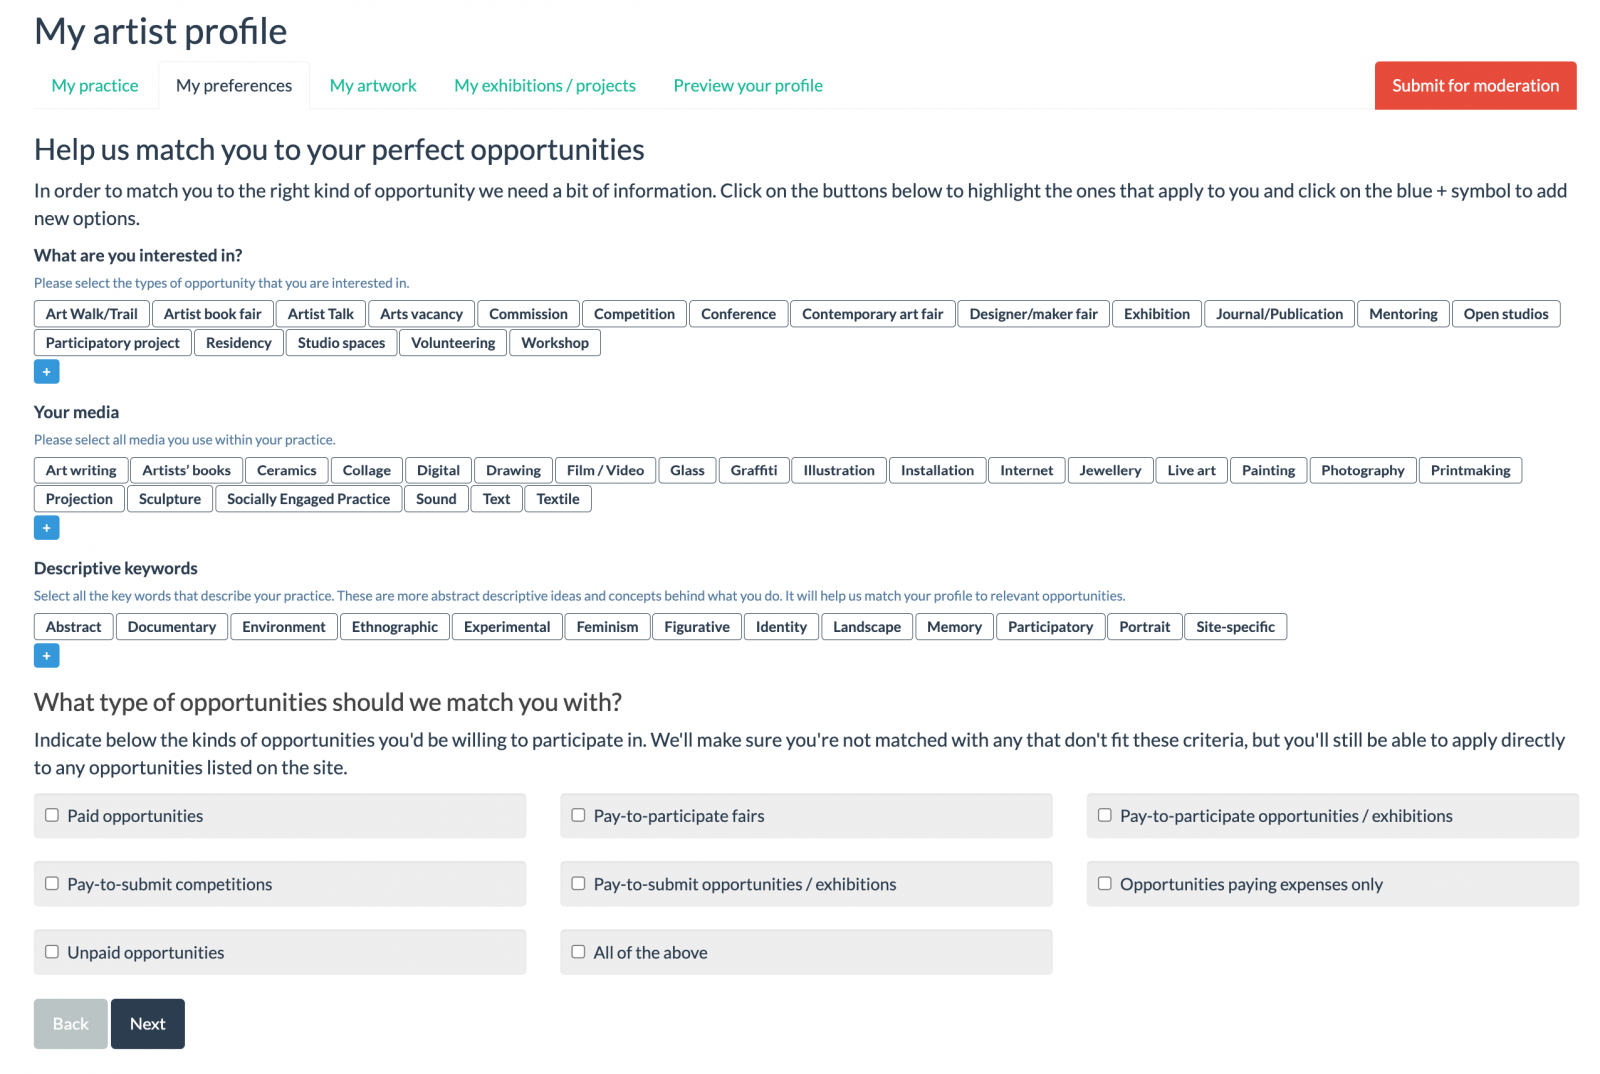Click the Next button
The width and height of the screenshot is (1600, 1074).
[148, 1024]
